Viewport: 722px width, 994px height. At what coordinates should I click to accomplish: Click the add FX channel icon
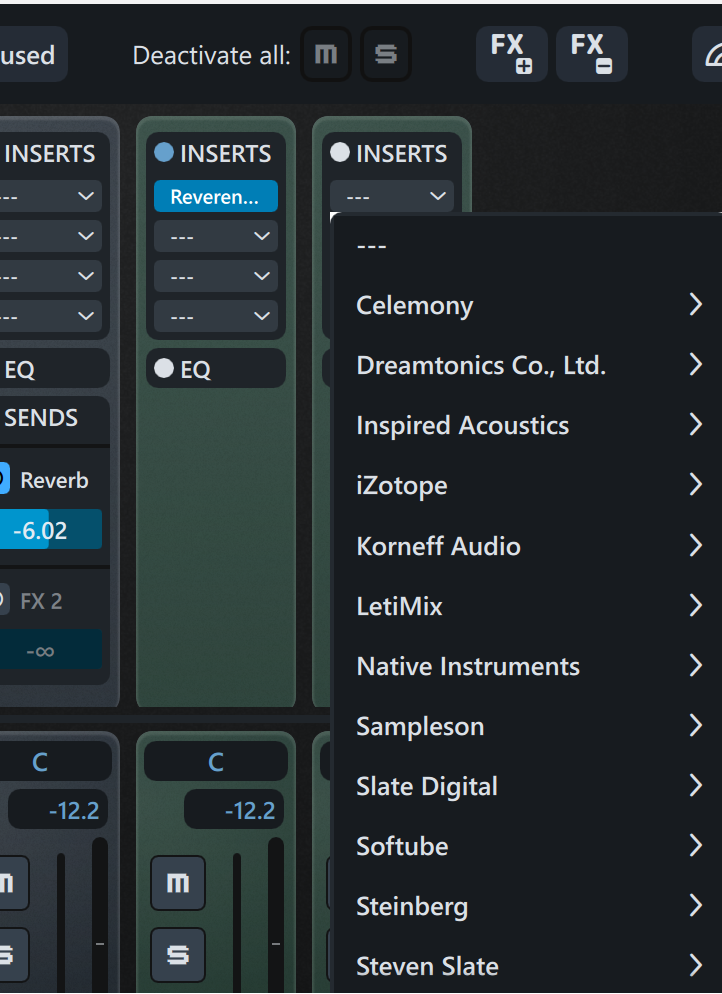(x=511, y=53)
